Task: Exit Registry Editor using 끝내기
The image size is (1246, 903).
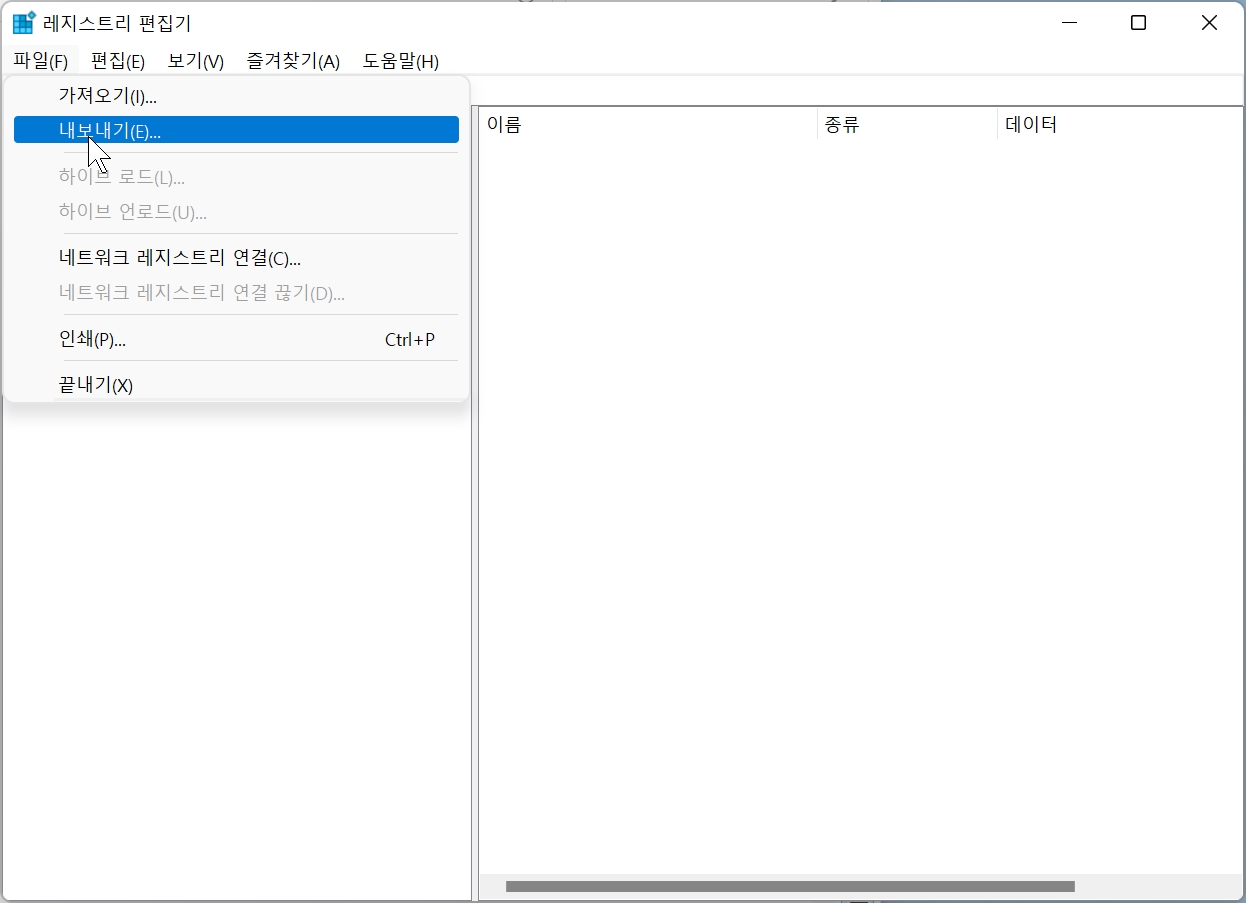Action: [95, 385]
